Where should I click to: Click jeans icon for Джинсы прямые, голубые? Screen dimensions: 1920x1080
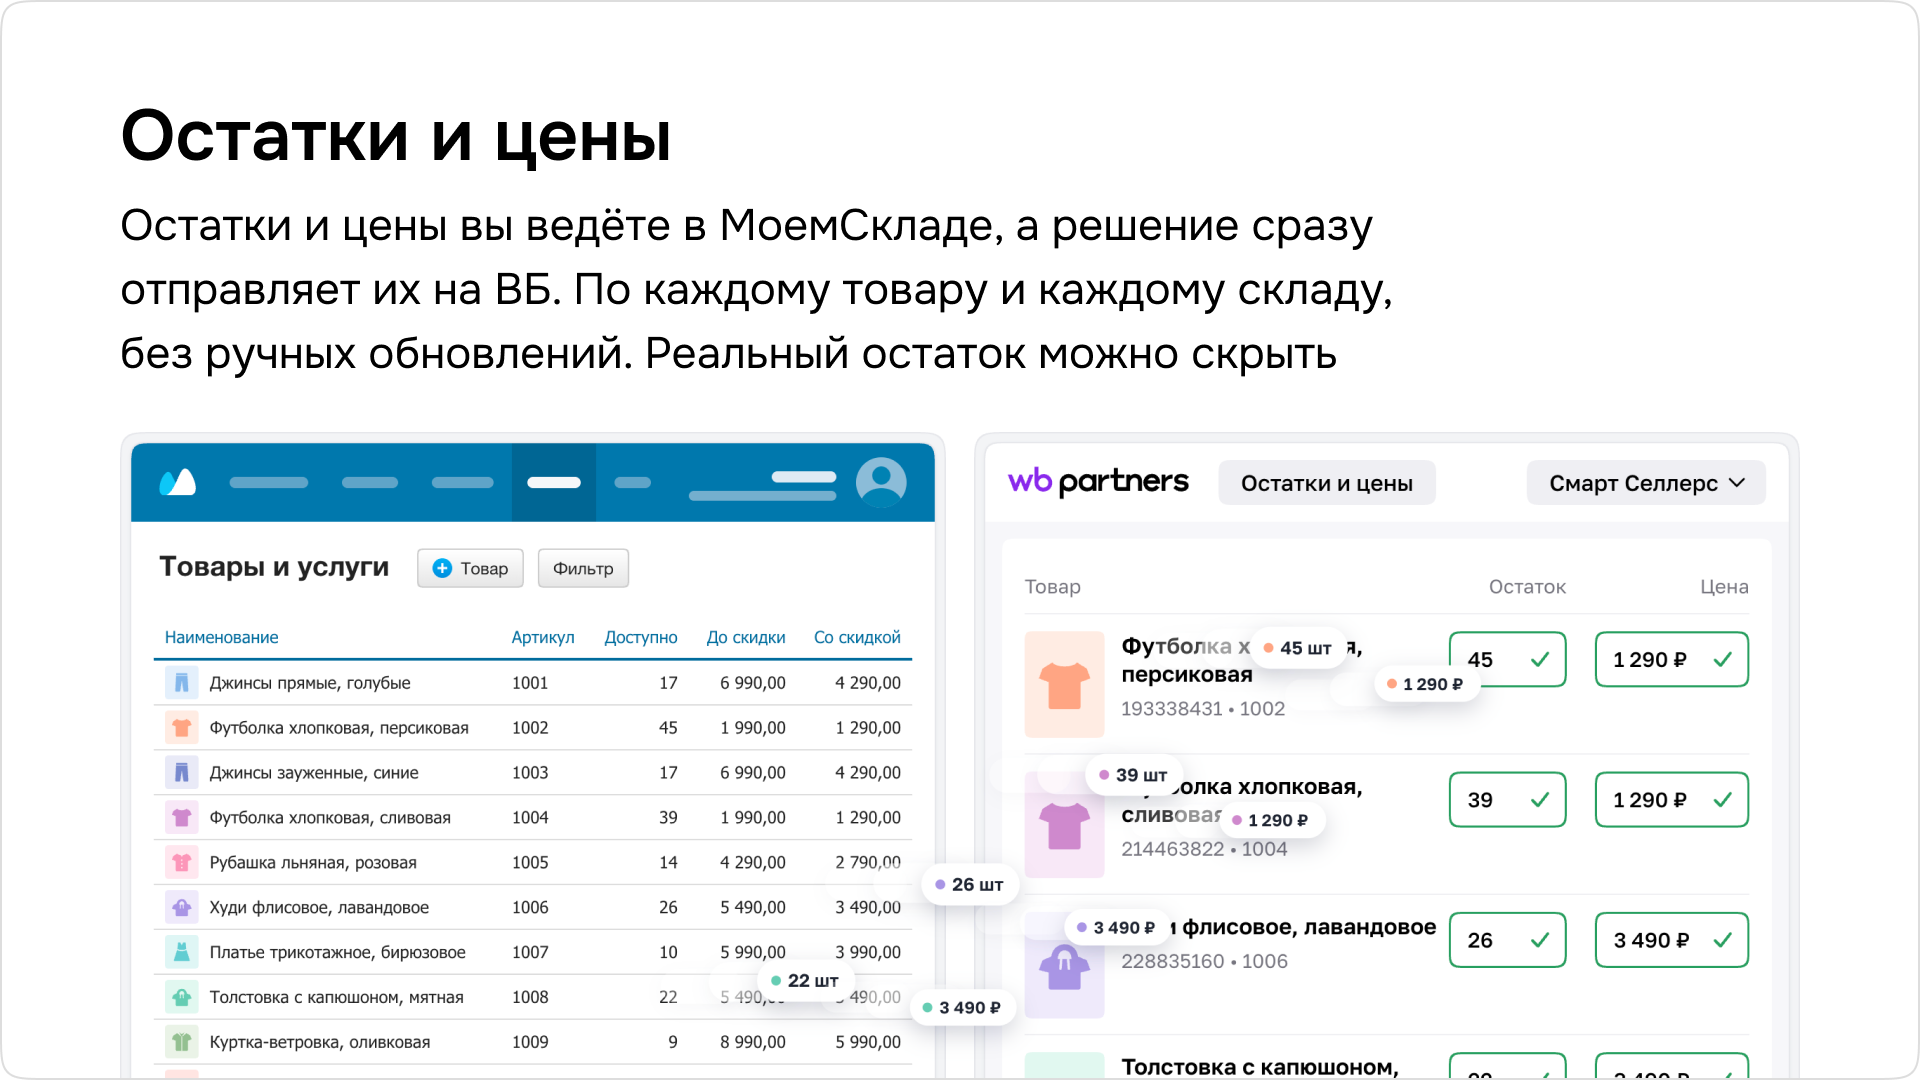point(181,682)
